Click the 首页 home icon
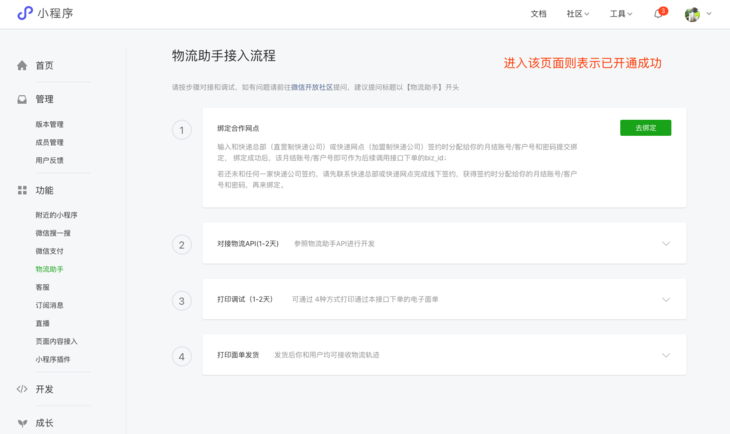730x434 pixels. pos(22,66)
